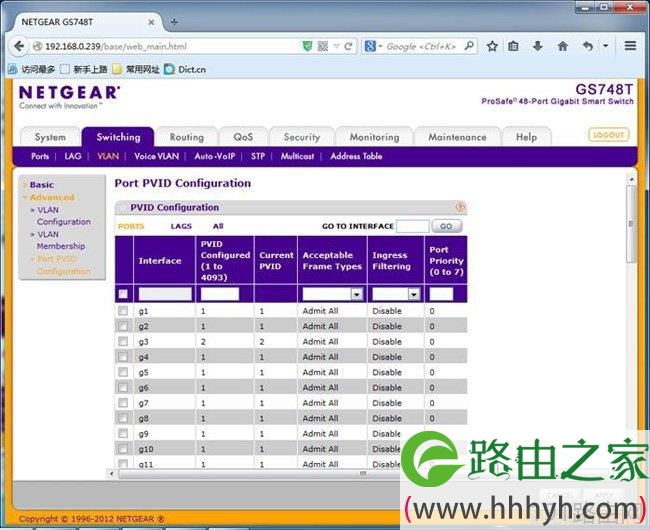The image size is (650, 530).
Task: Show All interfaces link
Action: (218, 226)
